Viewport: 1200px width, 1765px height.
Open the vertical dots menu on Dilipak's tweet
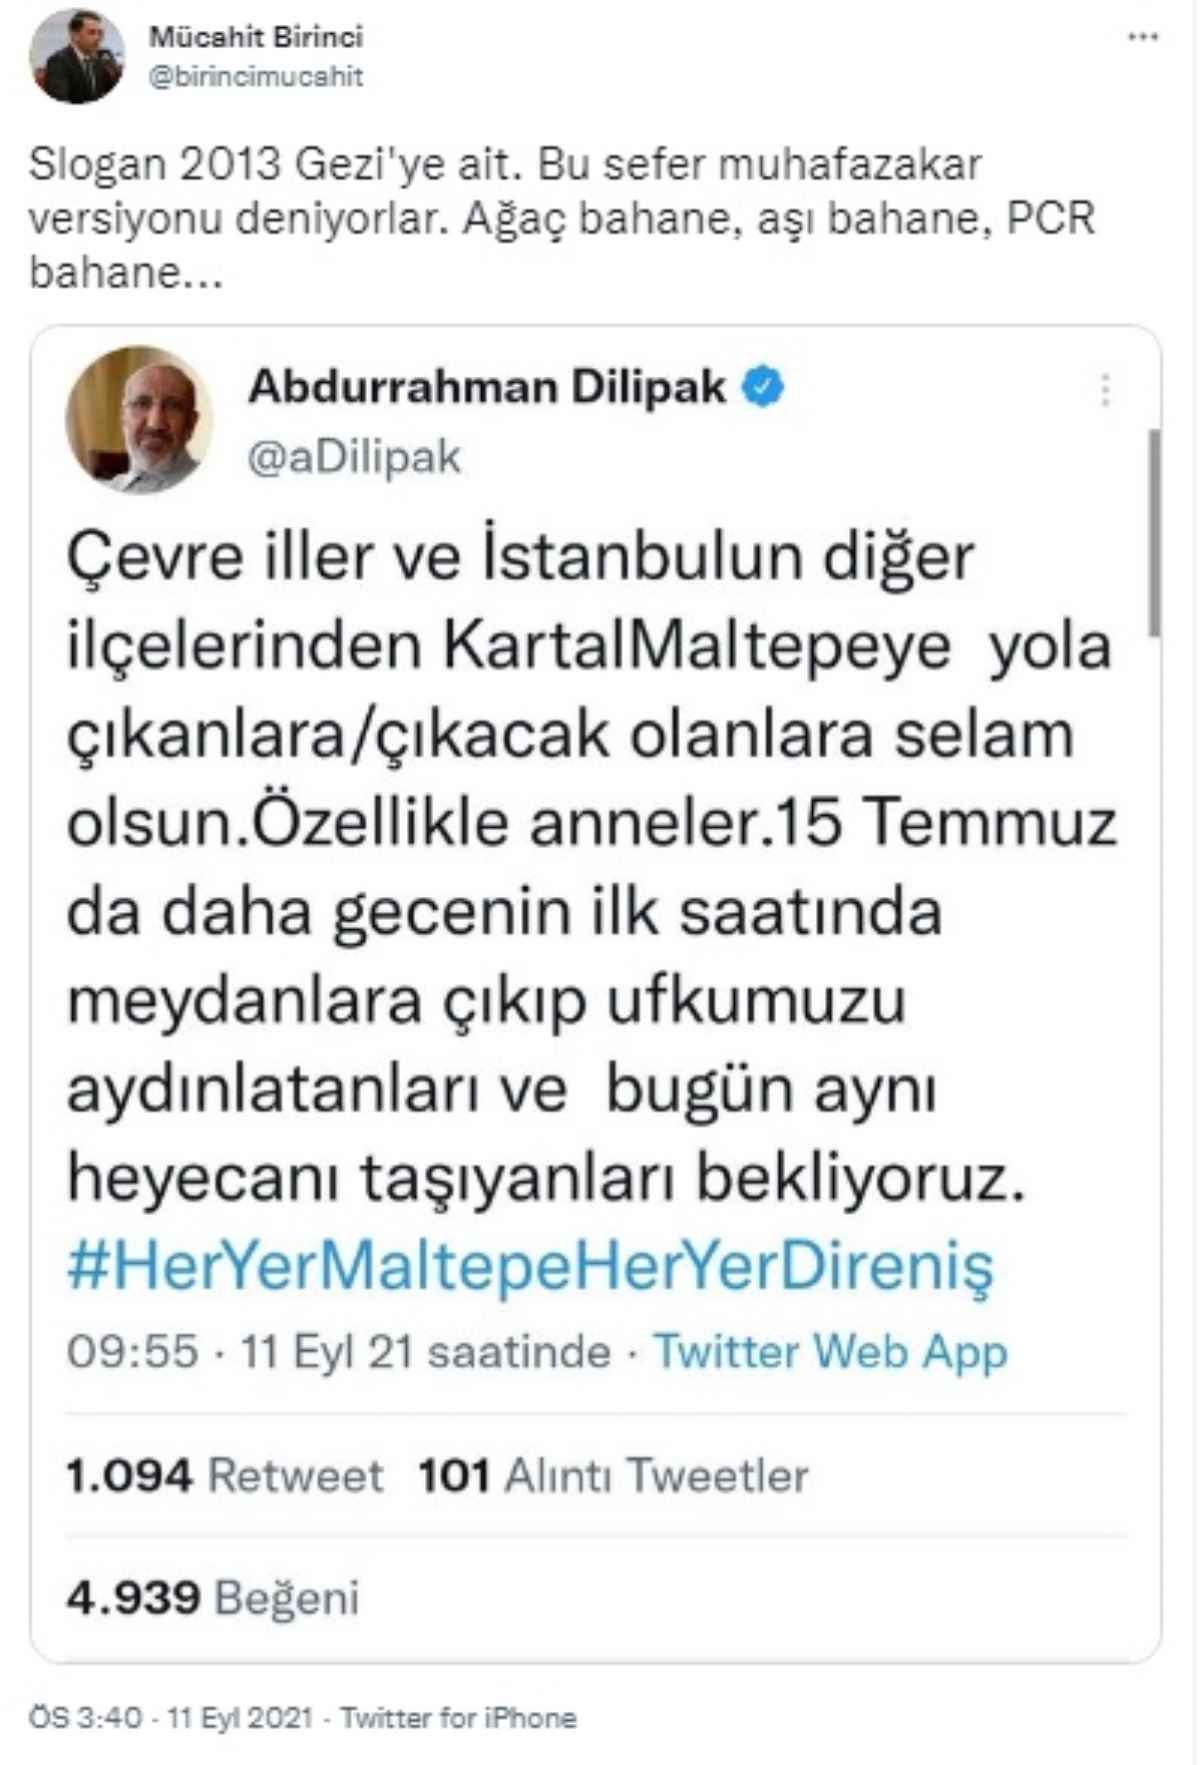click(x=1105, y=390)
